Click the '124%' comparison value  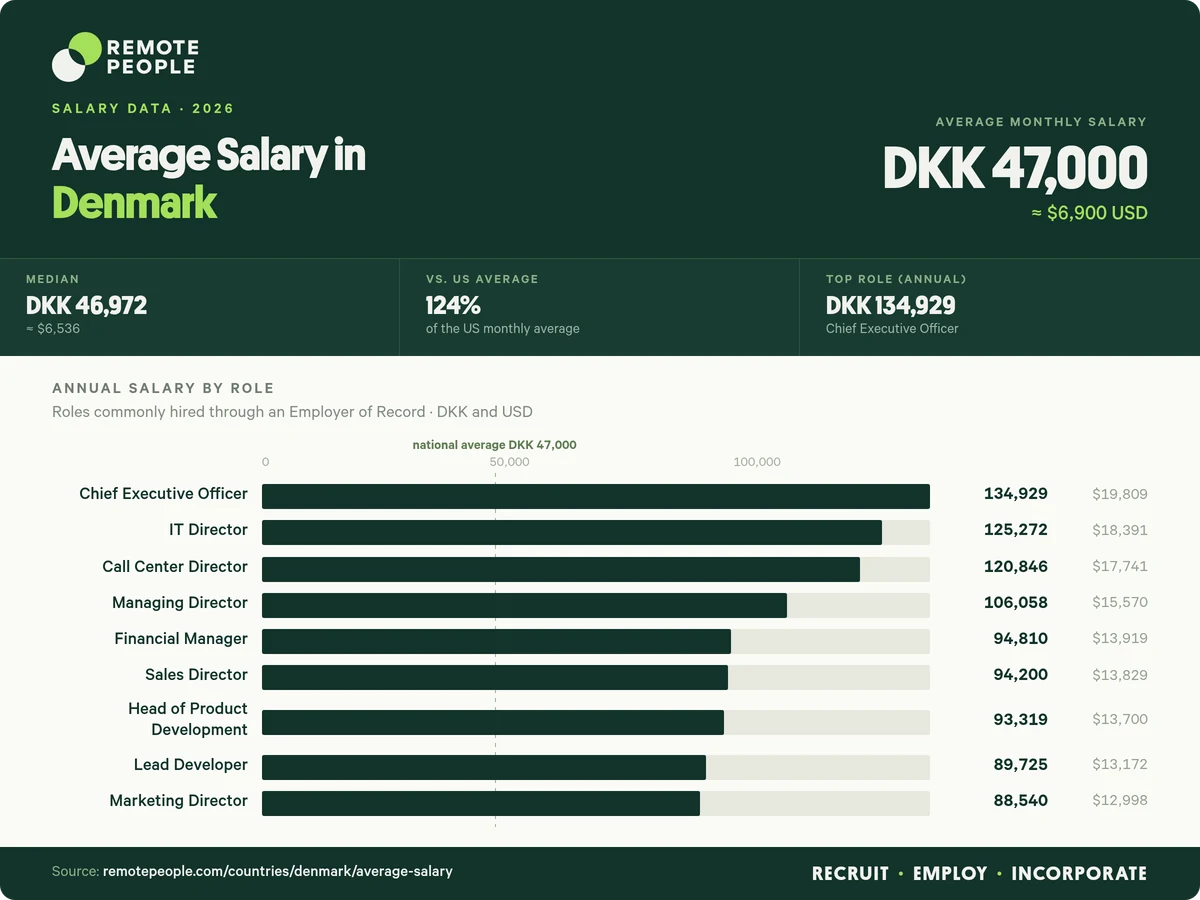coord(452,305)
